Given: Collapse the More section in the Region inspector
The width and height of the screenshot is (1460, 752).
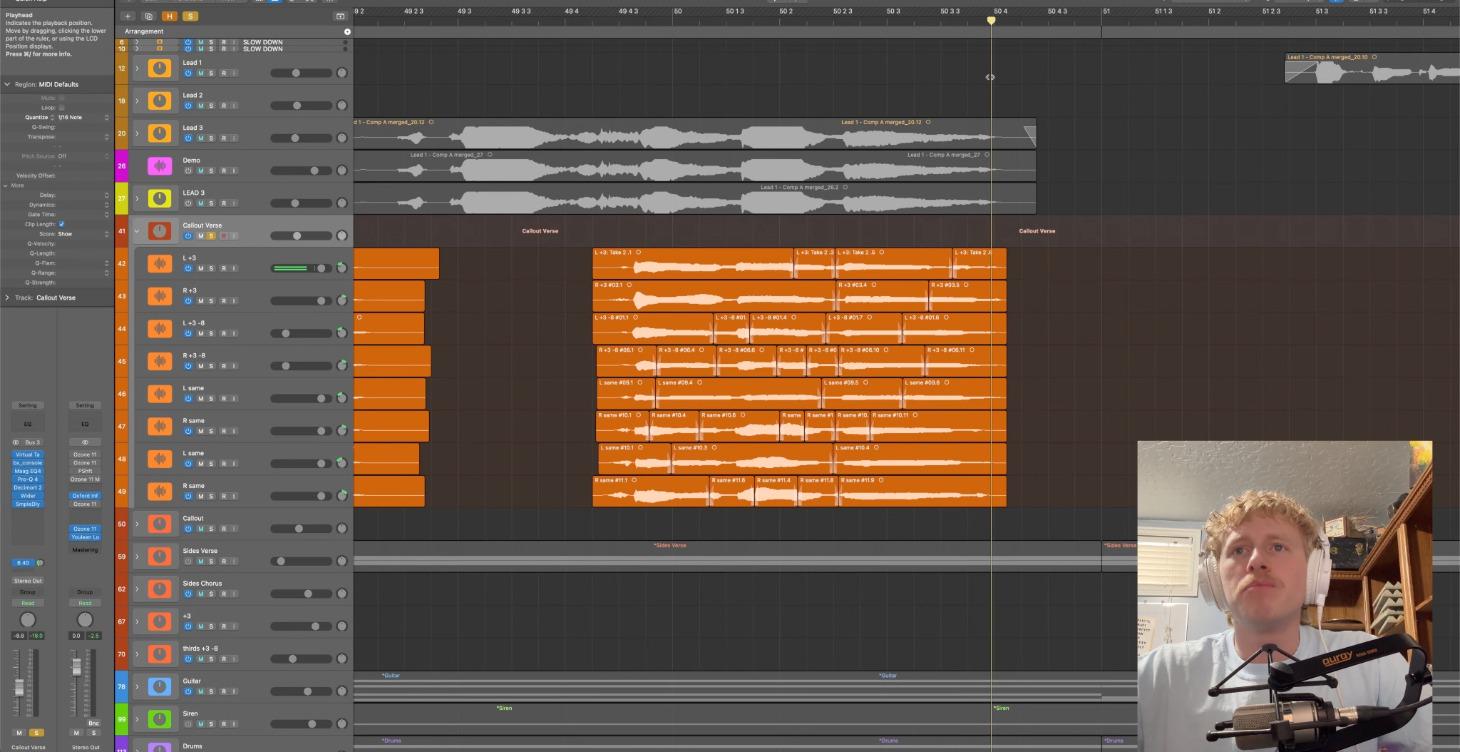Looking at the screenshot, I should [8, 185].
